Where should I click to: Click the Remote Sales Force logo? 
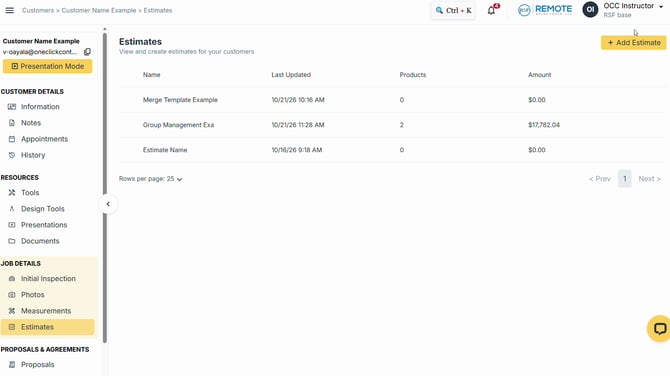(x=544, y=10)
